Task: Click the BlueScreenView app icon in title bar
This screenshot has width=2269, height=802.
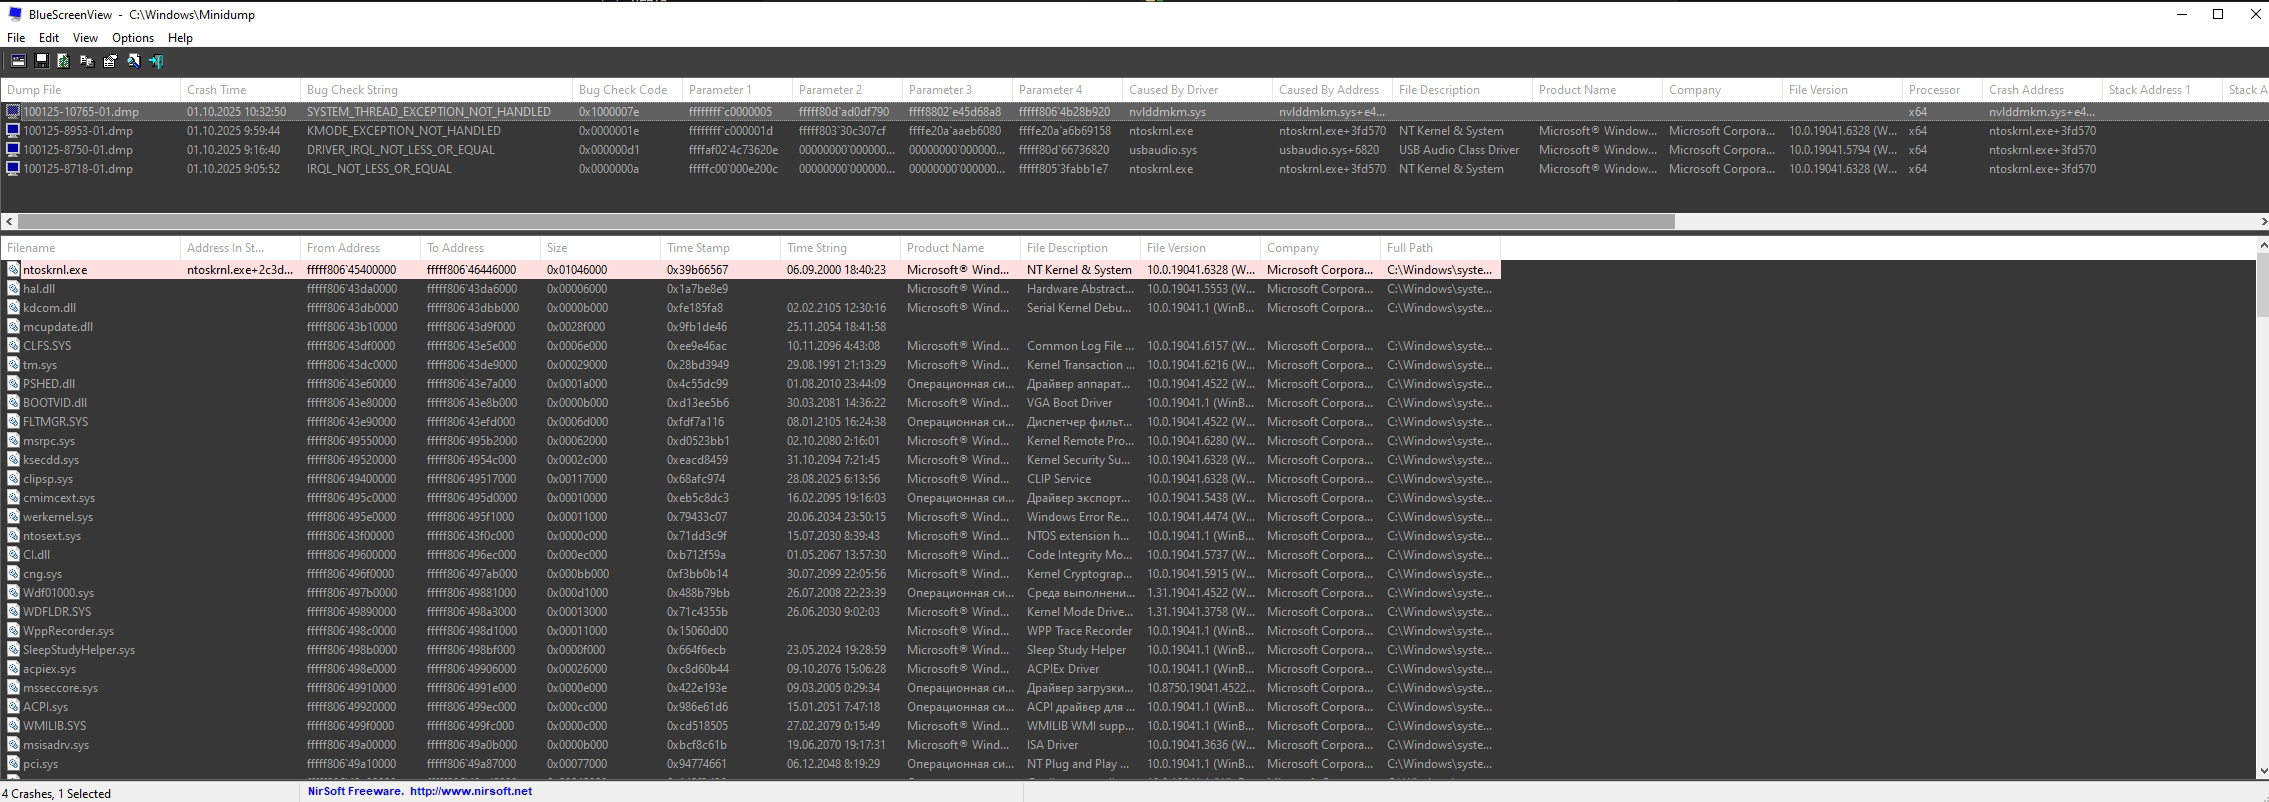Action: click(15, 14)
